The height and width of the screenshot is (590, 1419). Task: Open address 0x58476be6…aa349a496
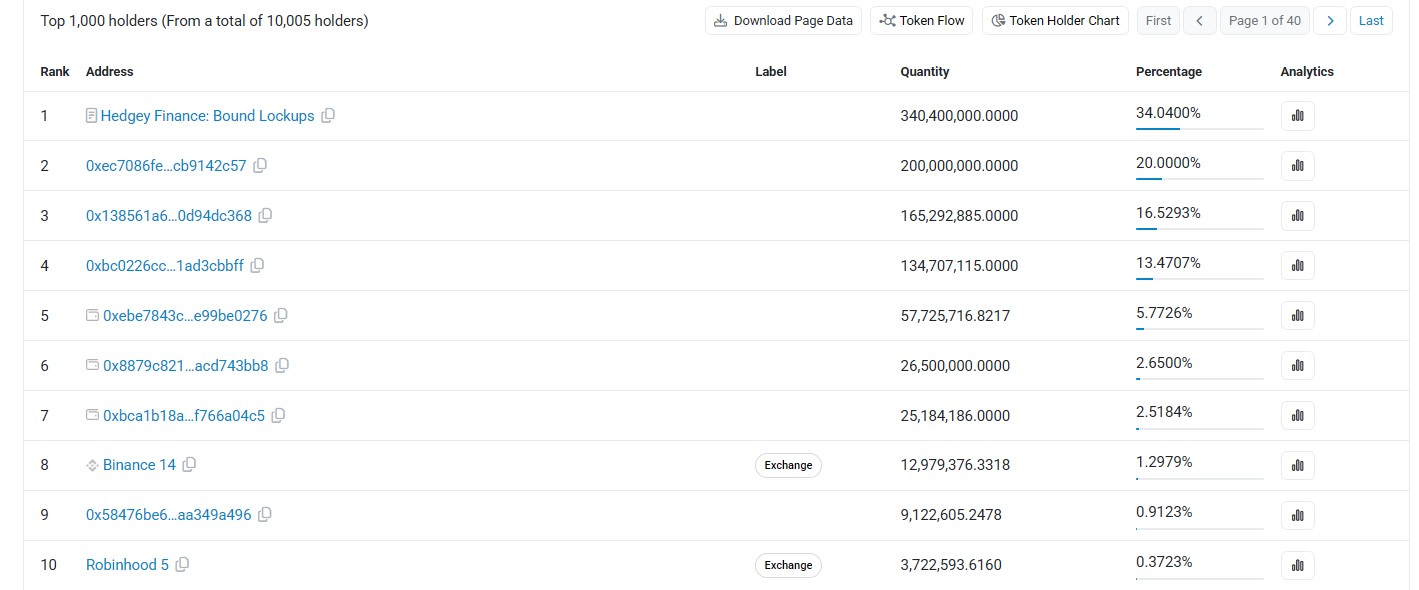pos(169,515)
